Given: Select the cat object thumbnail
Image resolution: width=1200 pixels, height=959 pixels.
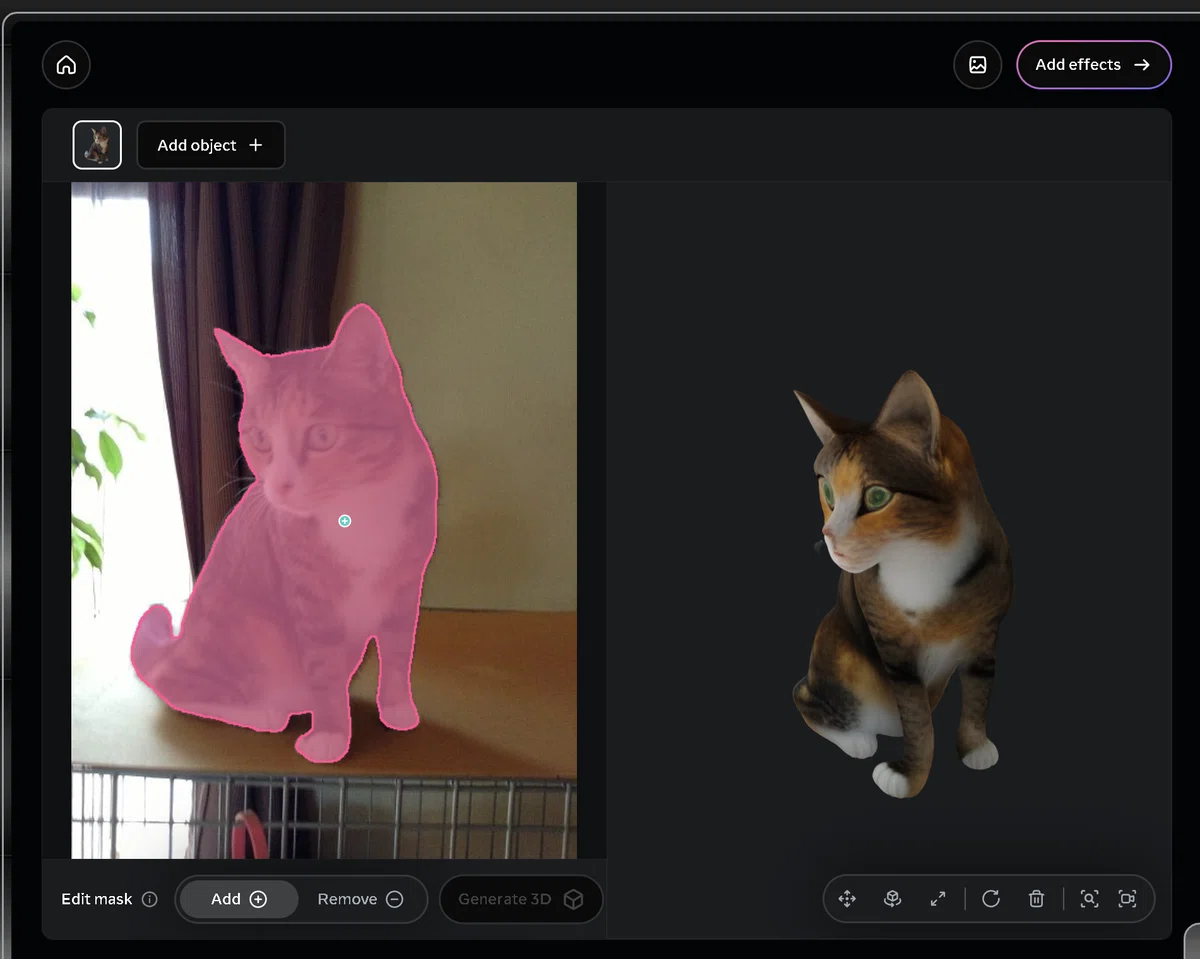Looking at the screenshot, I should (97, 145).
